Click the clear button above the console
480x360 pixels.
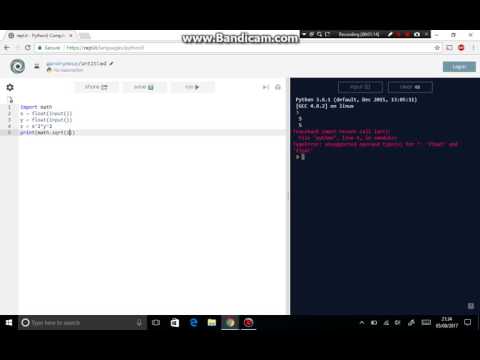pos(410,87)
